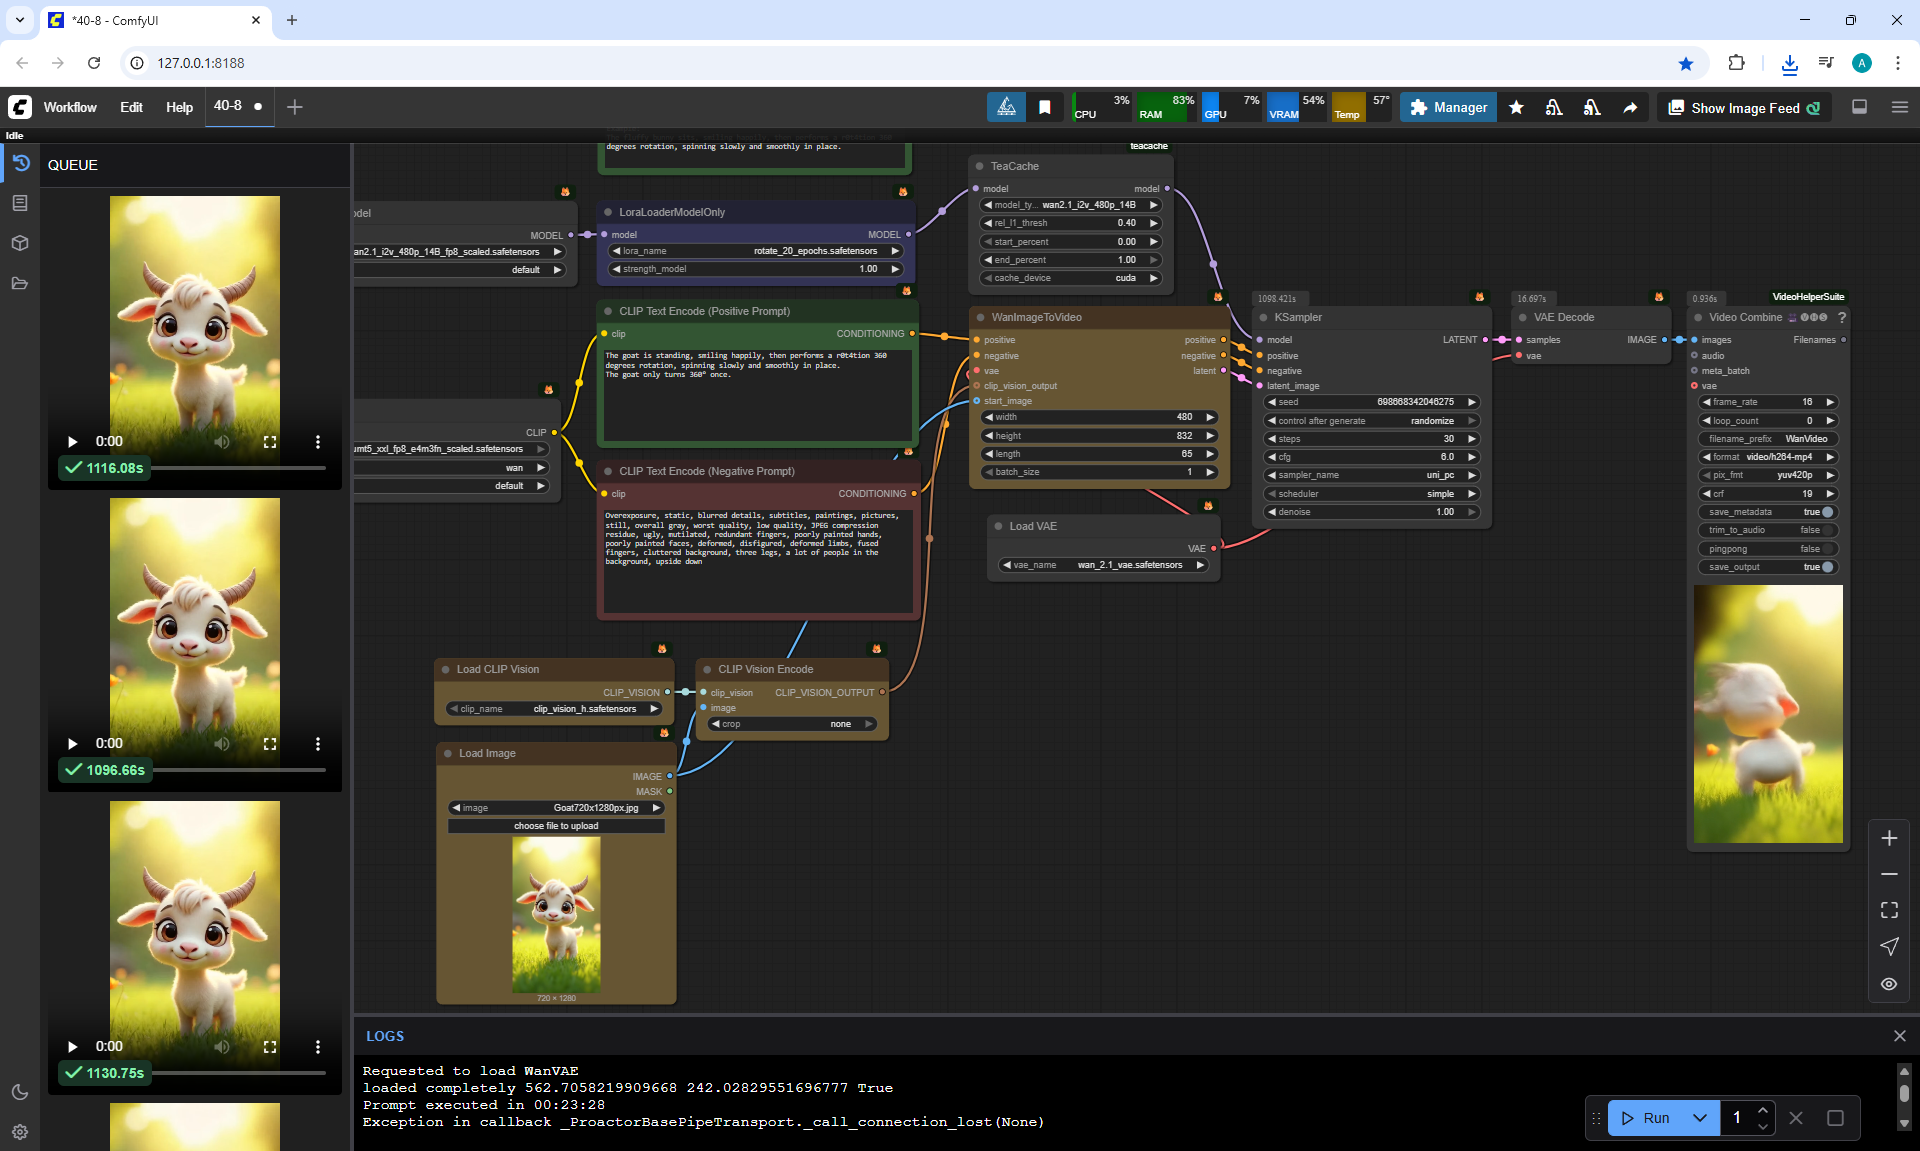Toggle dark theme moon icon
The width and height of the screenshot is (1920, 1151).
click(x=20, y=1092)
